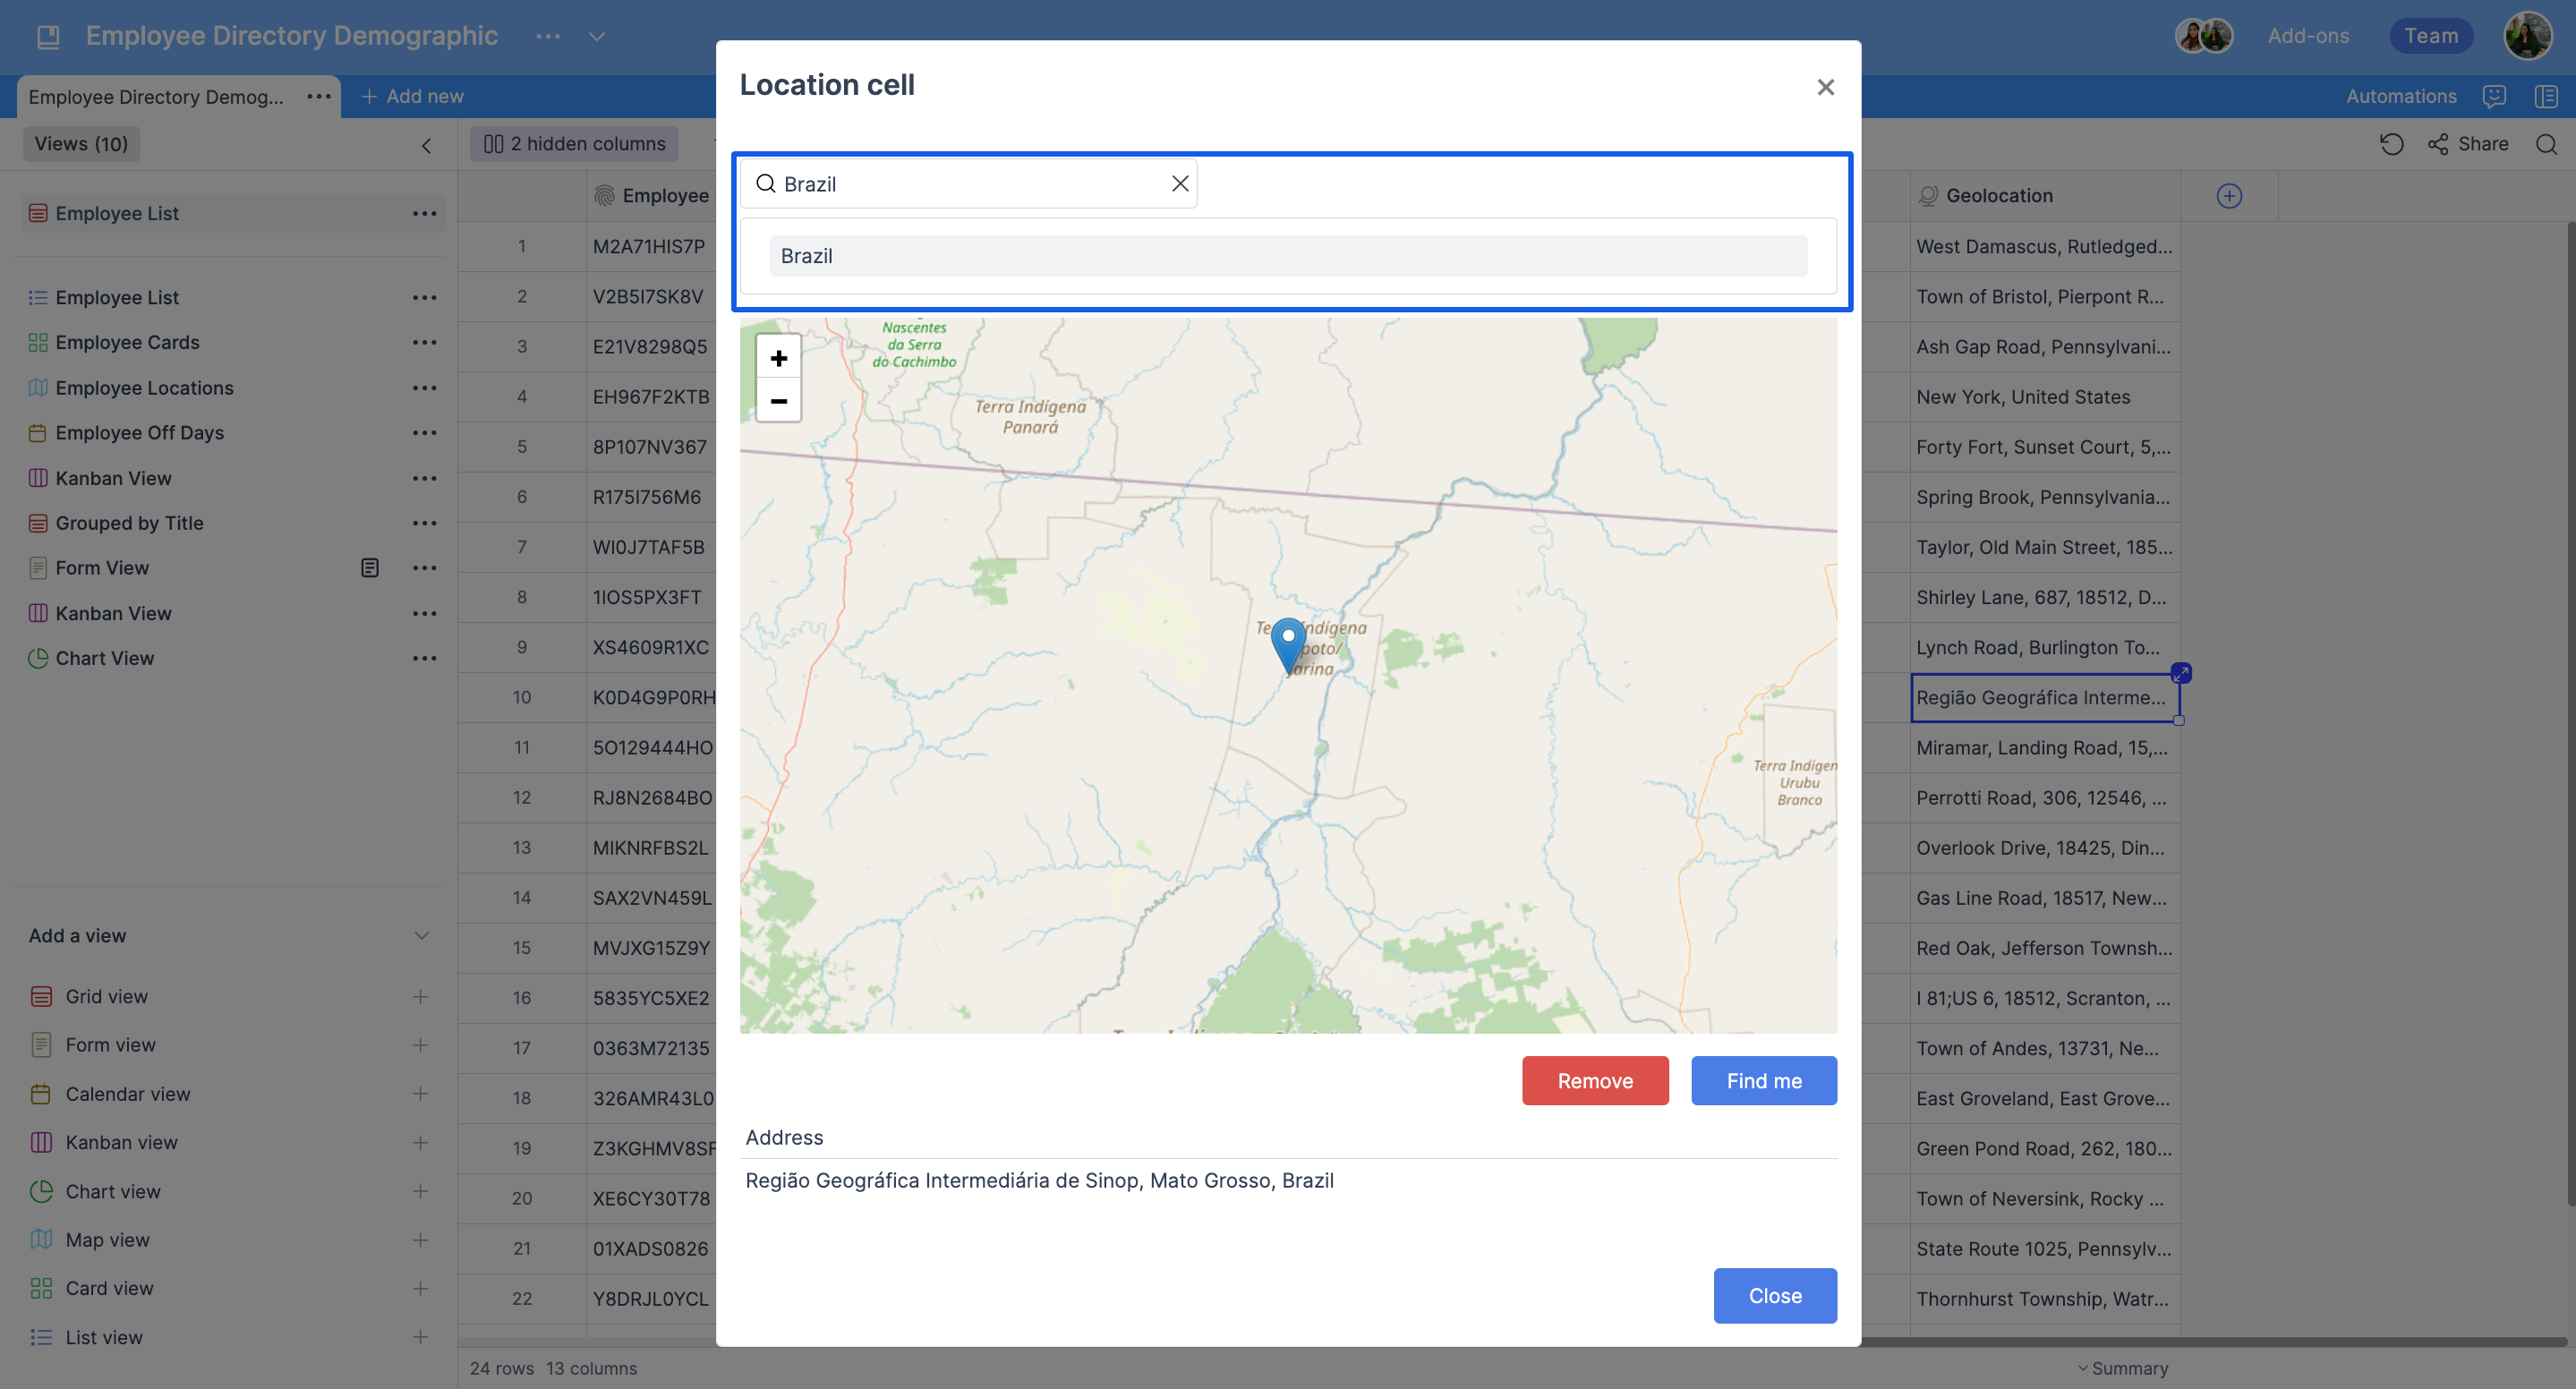
Task: Collapse the views sidebar with the arrow
Action: click(x=426, y=146)
